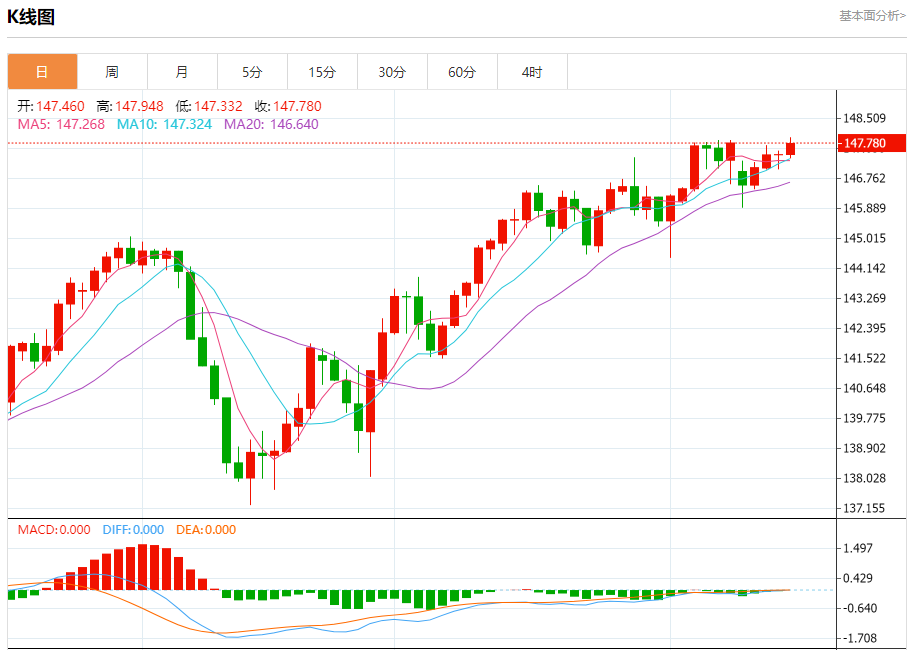Click the MA5: 147.268 indicator label
Viewport: 916px width, 650px height.
pyautogui.click(x=61, y=124)
